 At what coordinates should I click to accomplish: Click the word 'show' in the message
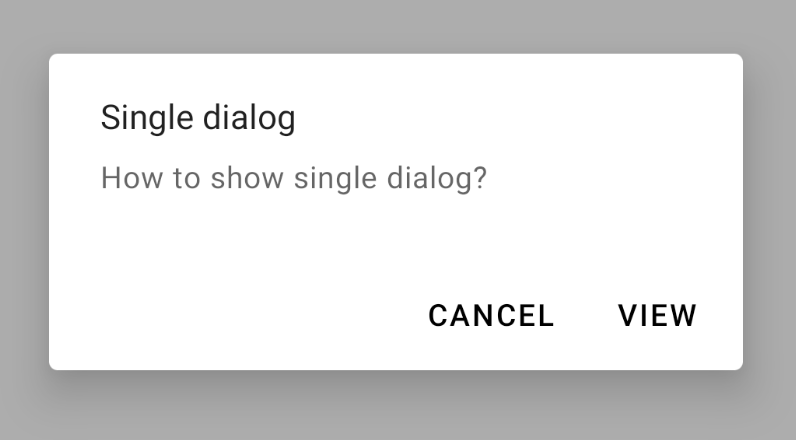click(247, 178)
